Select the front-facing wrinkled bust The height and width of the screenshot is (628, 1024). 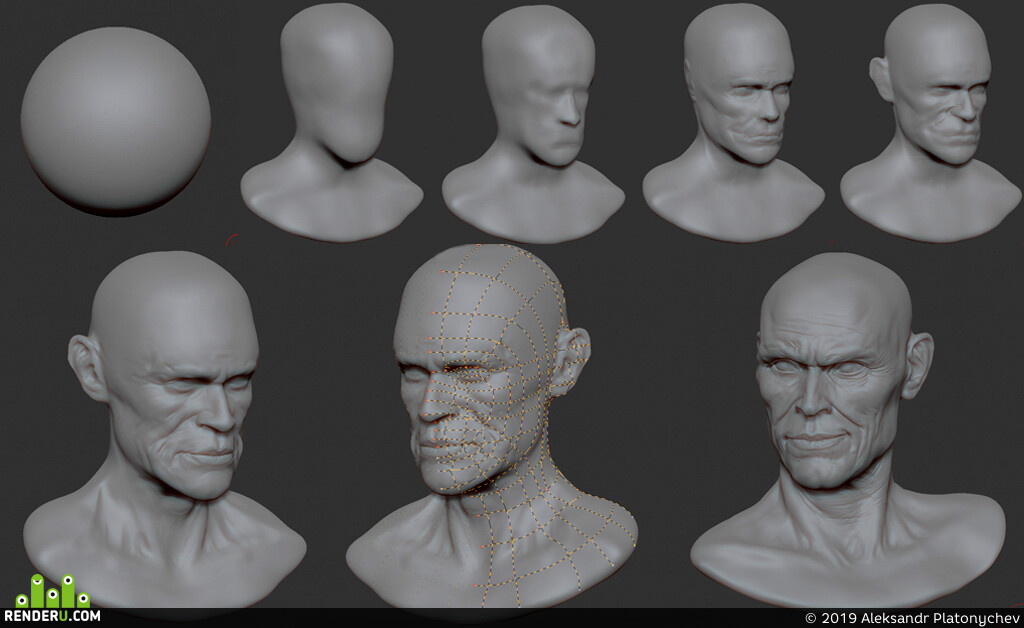click(x=848, y=430)
